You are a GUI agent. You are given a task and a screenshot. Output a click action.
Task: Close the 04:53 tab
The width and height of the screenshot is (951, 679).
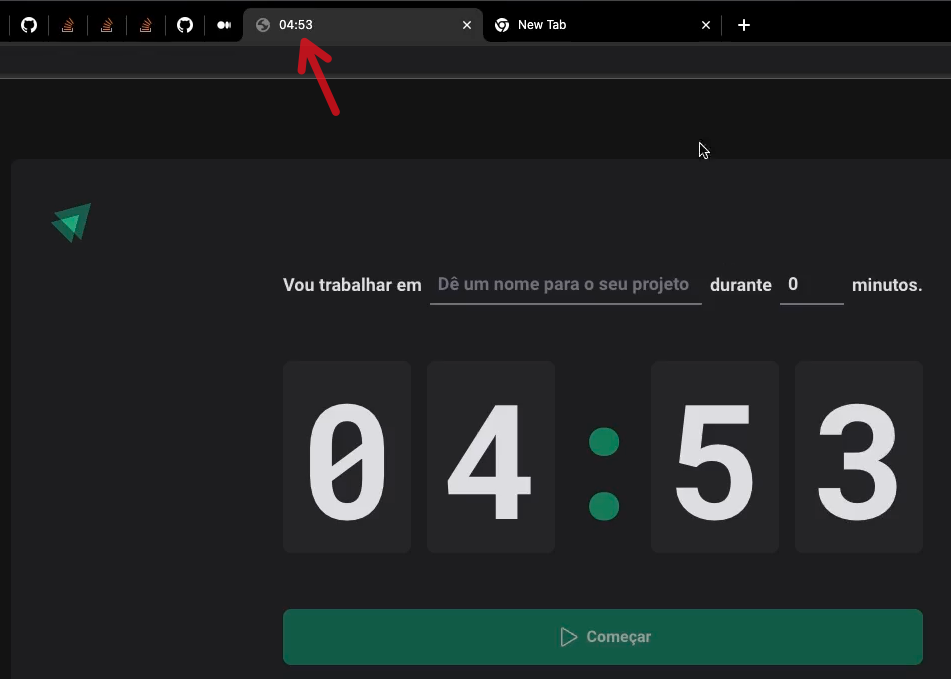466,25
